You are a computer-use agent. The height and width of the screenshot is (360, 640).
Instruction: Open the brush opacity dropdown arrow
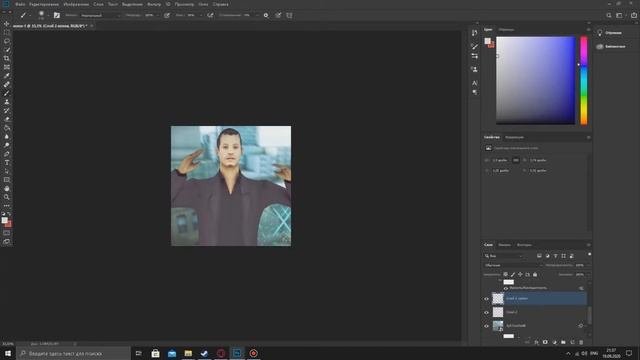coord(158,15)
